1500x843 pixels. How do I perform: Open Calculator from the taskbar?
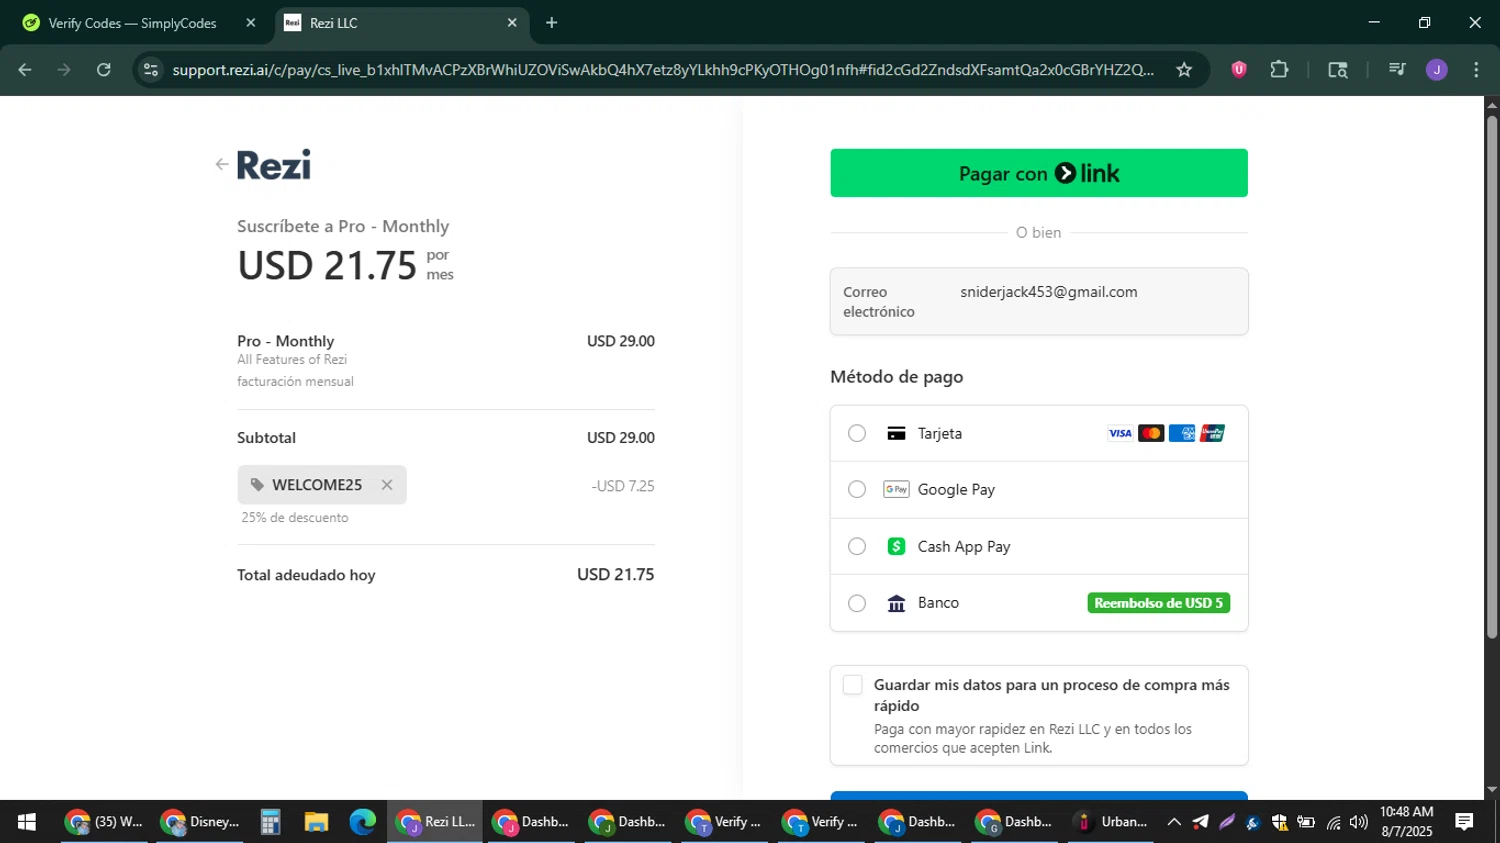[x=270, y=822]
